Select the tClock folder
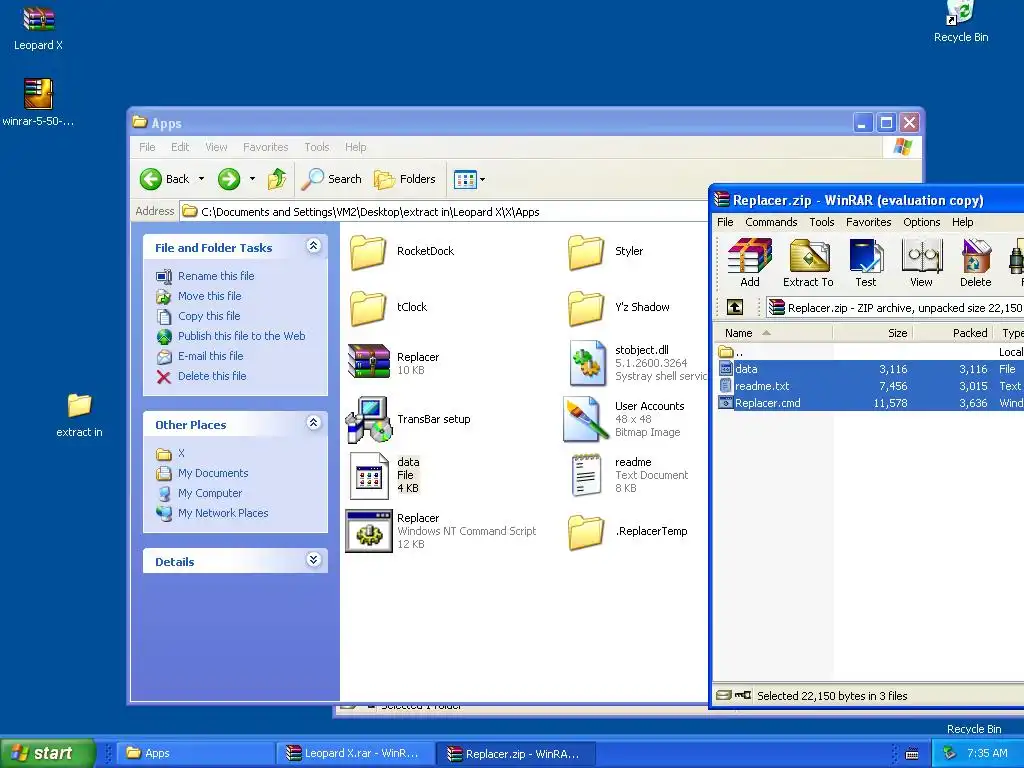This screenshot has width=1024, height=768. tap(388, 307)
